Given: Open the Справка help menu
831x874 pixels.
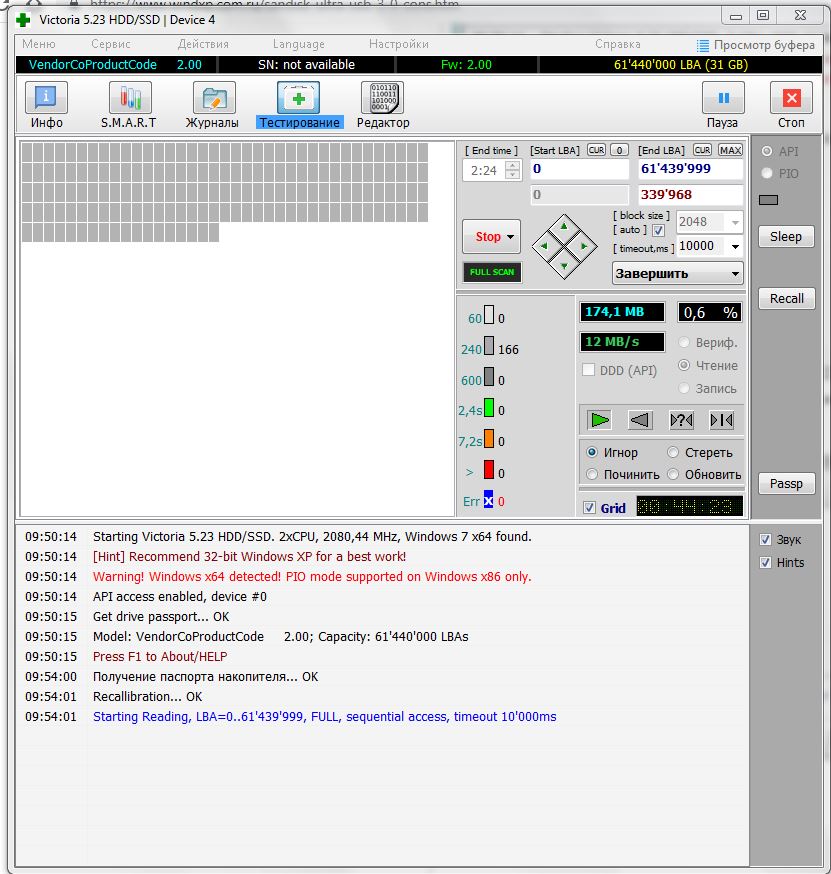Looking at the screenshot, I should coord(618,44).
